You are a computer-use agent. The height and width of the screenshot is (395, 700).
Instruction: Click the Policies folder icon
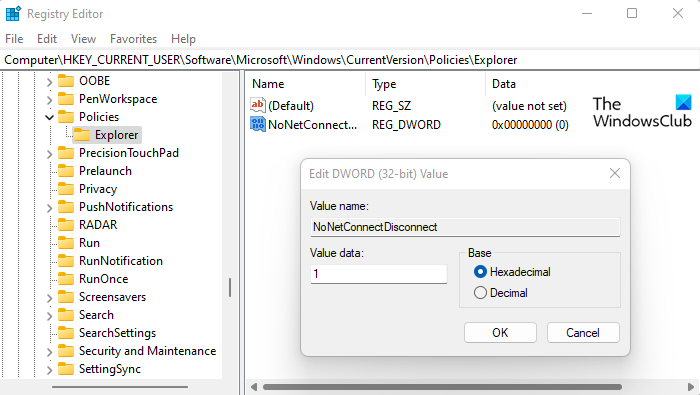click(x=66, y=117)
